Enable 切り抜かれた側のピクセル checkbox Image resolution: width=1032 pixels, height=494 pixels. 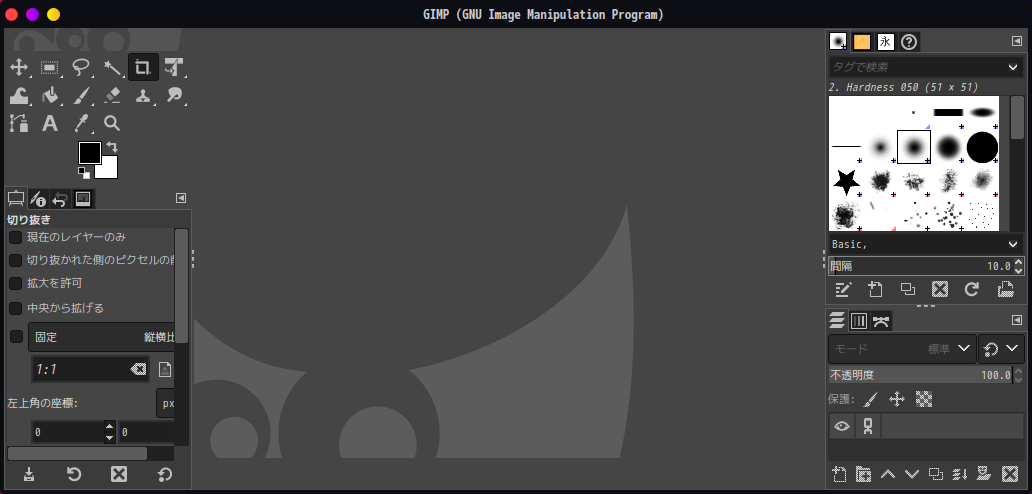coord(15,260)
